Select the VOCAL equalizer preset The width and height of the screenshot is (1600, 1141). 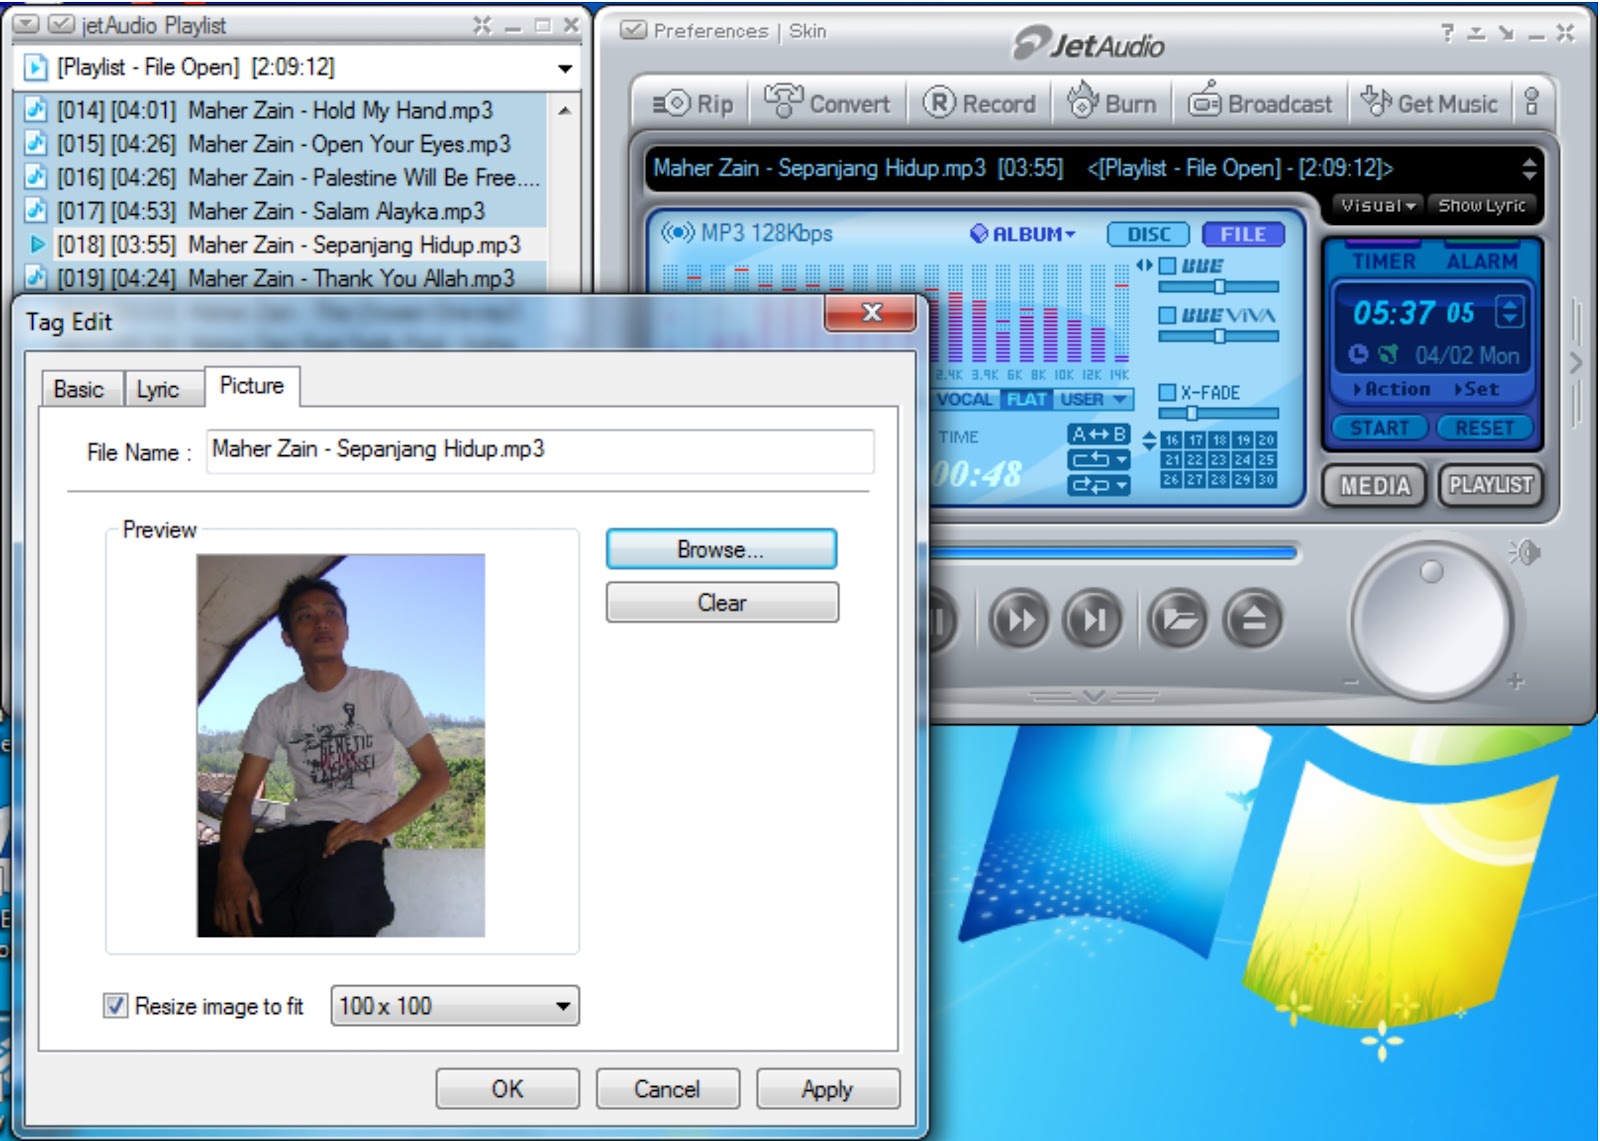coord(964,399)
